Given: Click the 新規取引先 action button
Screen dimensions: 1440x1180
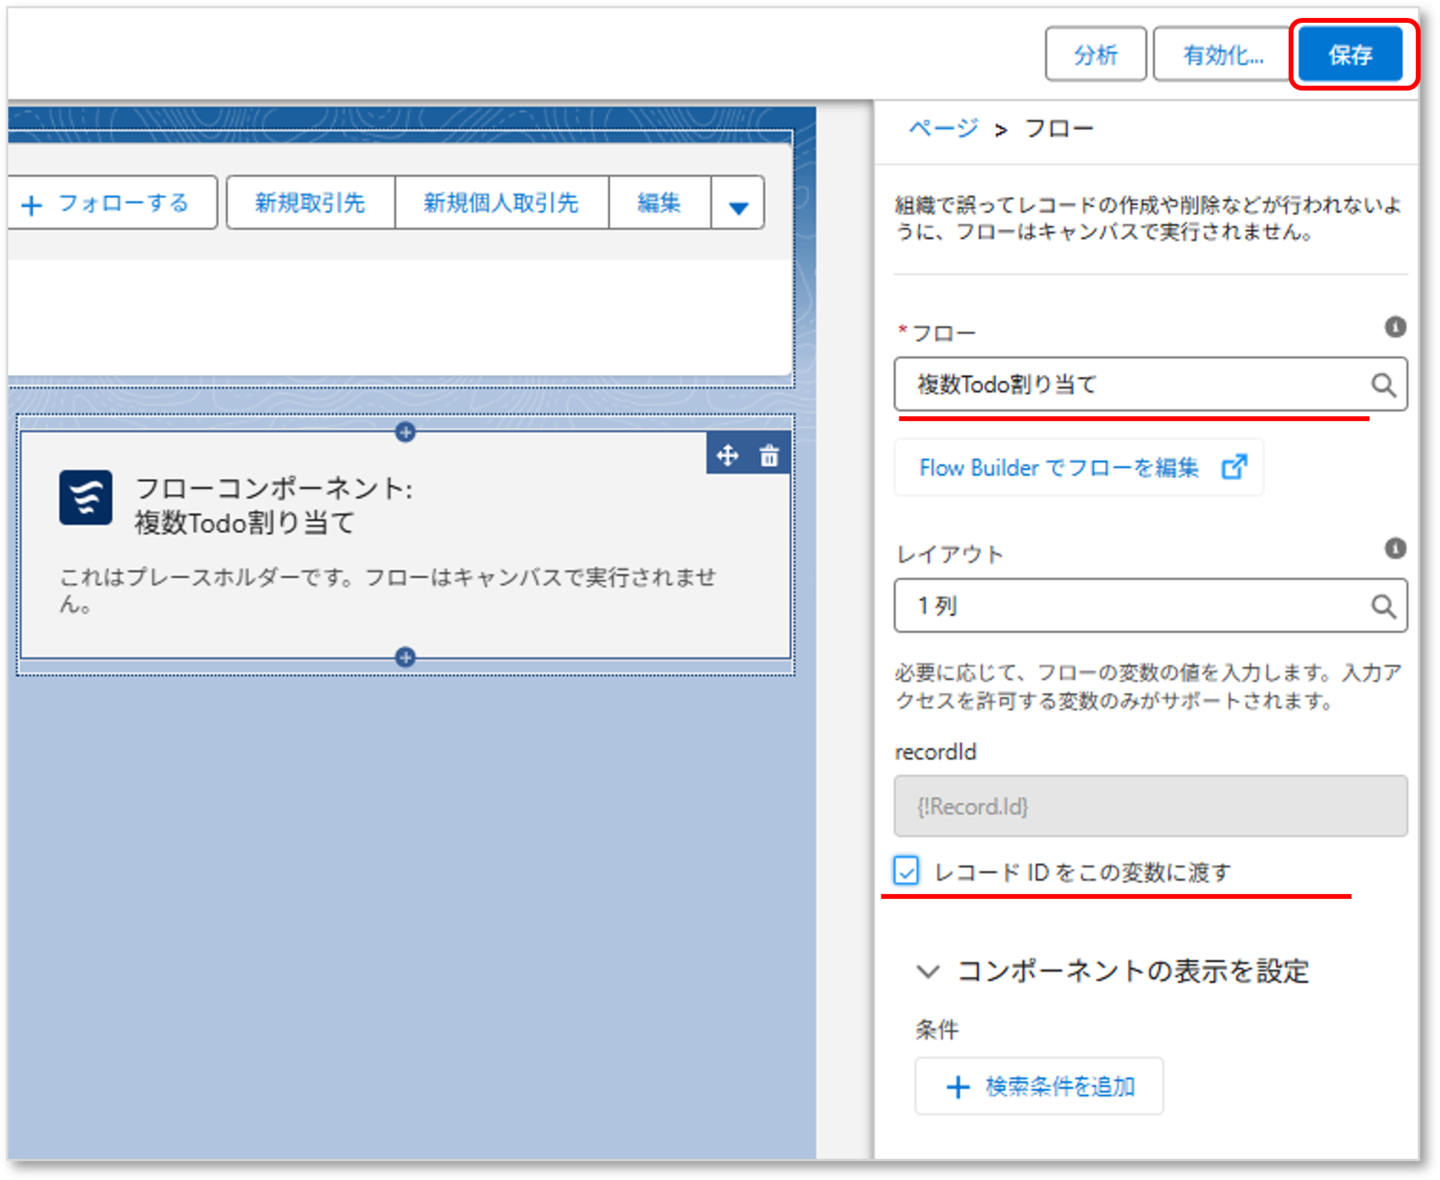Looking at the screenshot, I should [x=310, y=203].
